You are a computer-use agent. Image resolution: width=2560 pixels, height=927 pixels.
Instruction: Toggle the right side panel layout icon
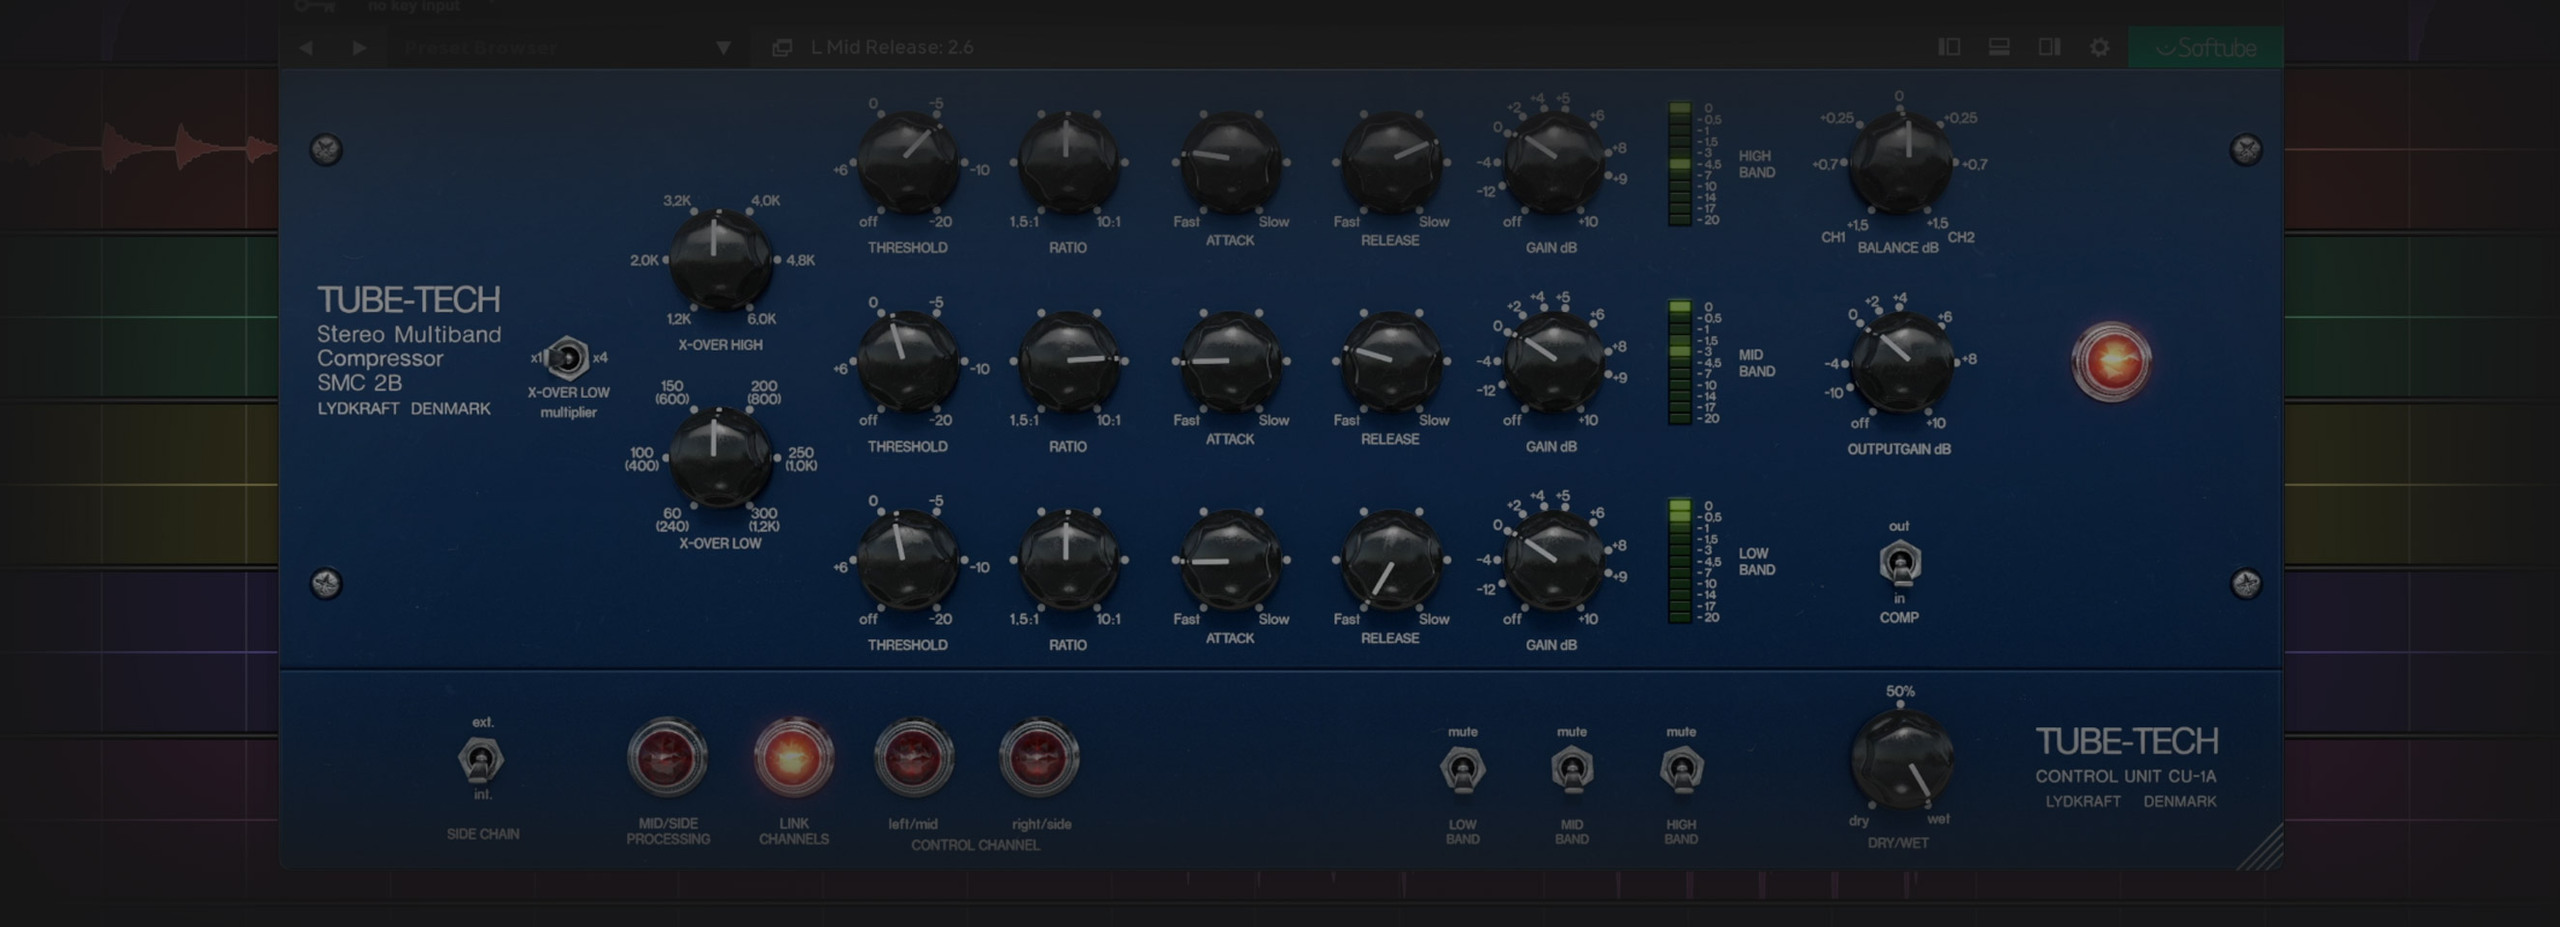click(2049, 47)
